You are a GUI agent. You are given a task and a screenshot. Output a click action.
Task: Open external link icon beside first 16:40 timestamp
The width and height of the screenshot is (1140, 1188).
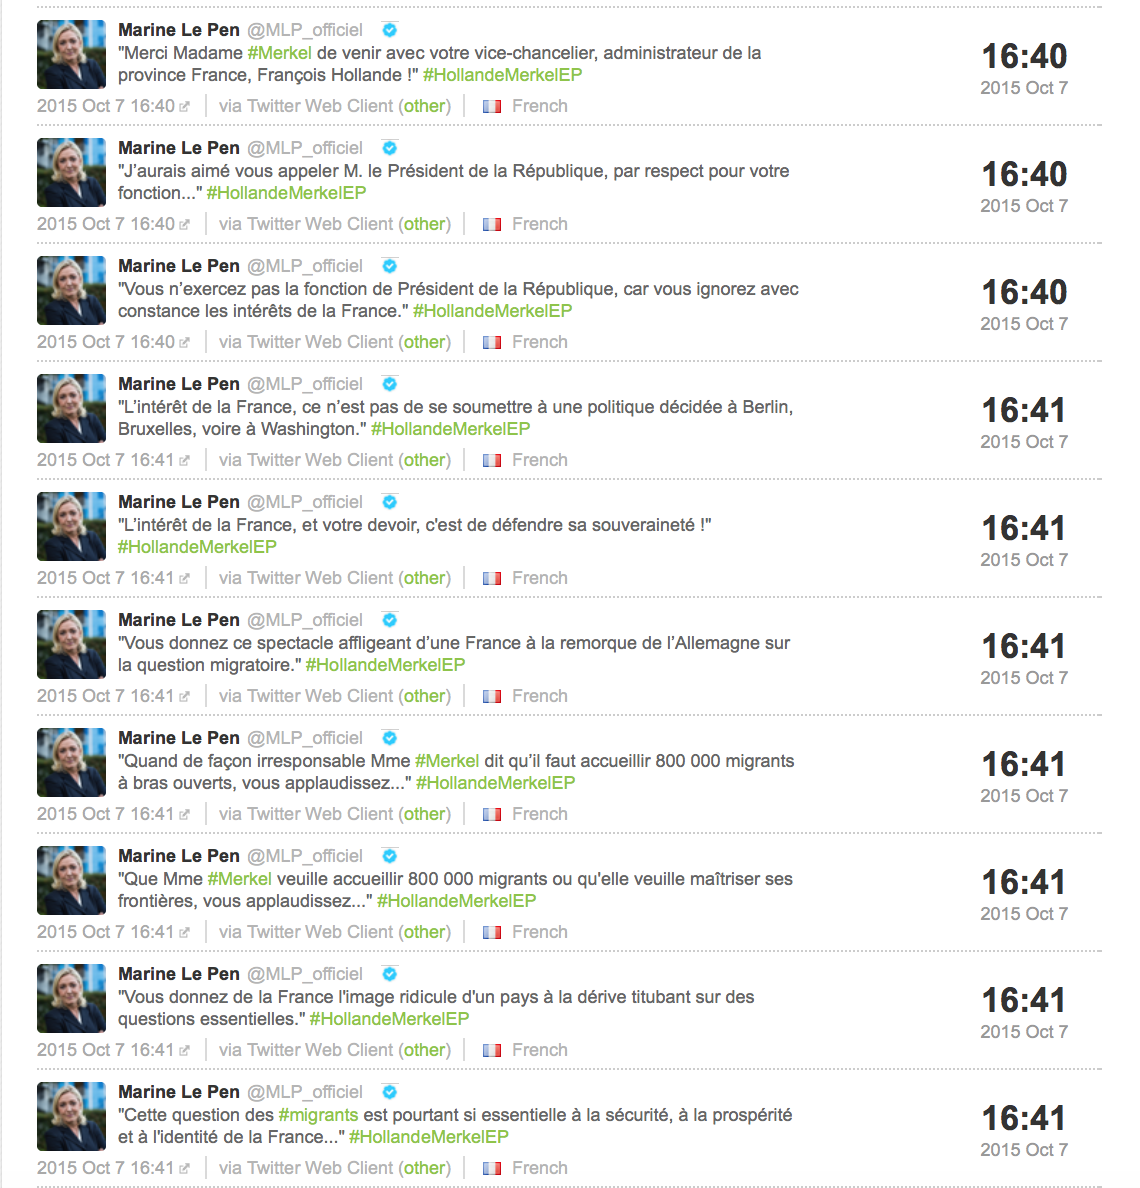[x=184, y=107]
